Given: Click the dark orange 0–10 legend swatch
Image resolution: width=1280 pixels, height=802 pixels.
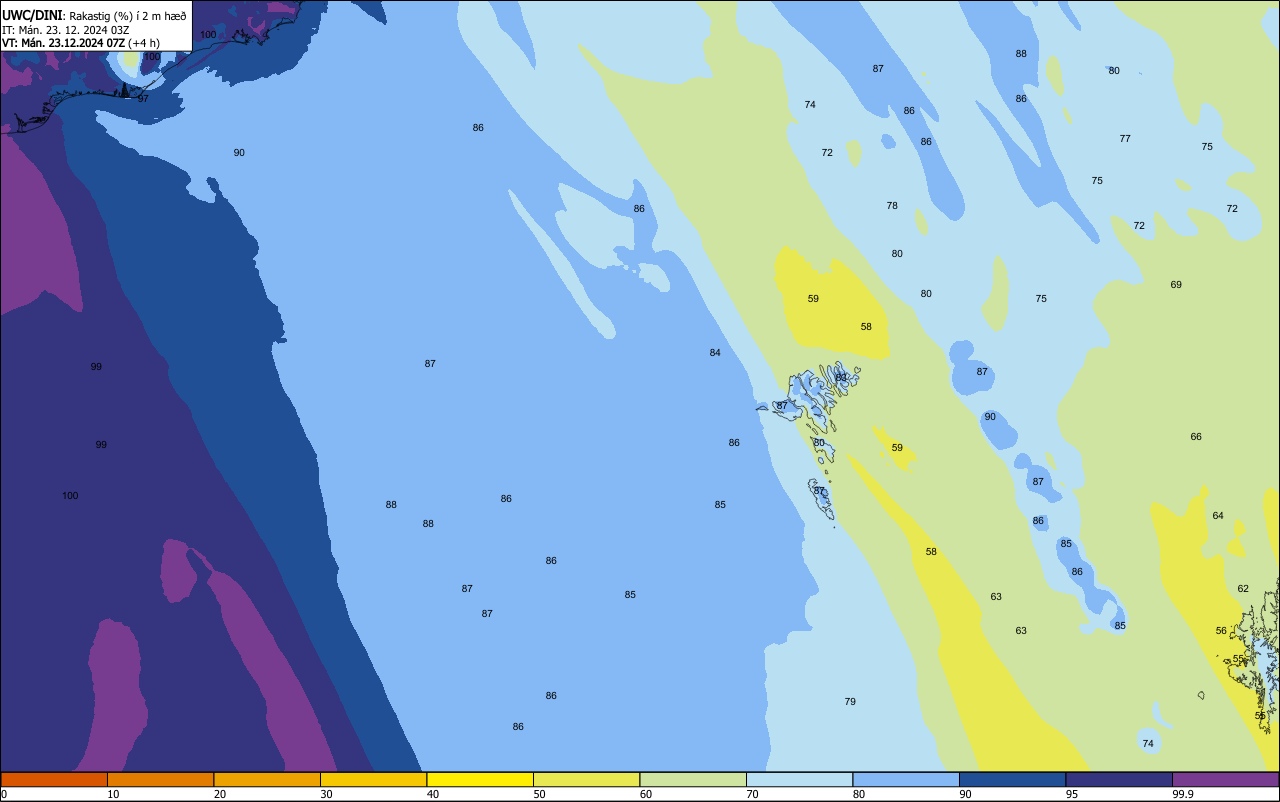Looking at the screenshot, I should (54, 779).
